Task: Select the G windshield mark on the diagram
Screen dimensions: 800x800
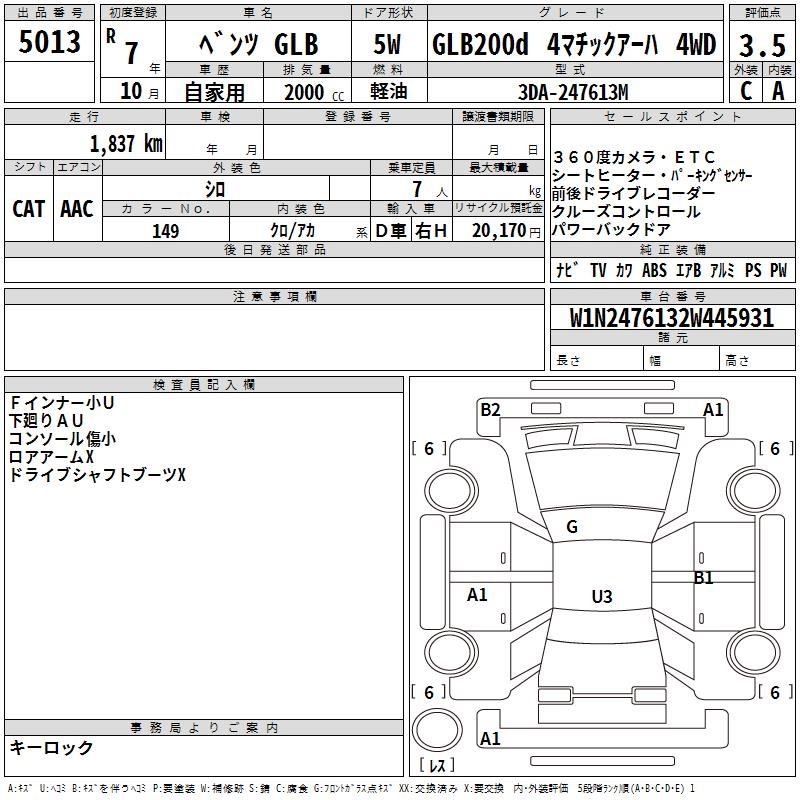Action: pyautogui.click(x=572, y=527)
